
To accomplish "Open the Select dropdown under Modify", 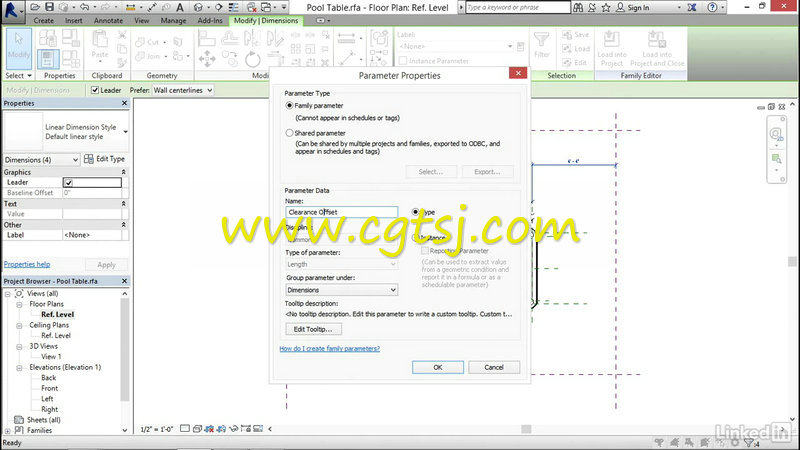I will (19, 76).
